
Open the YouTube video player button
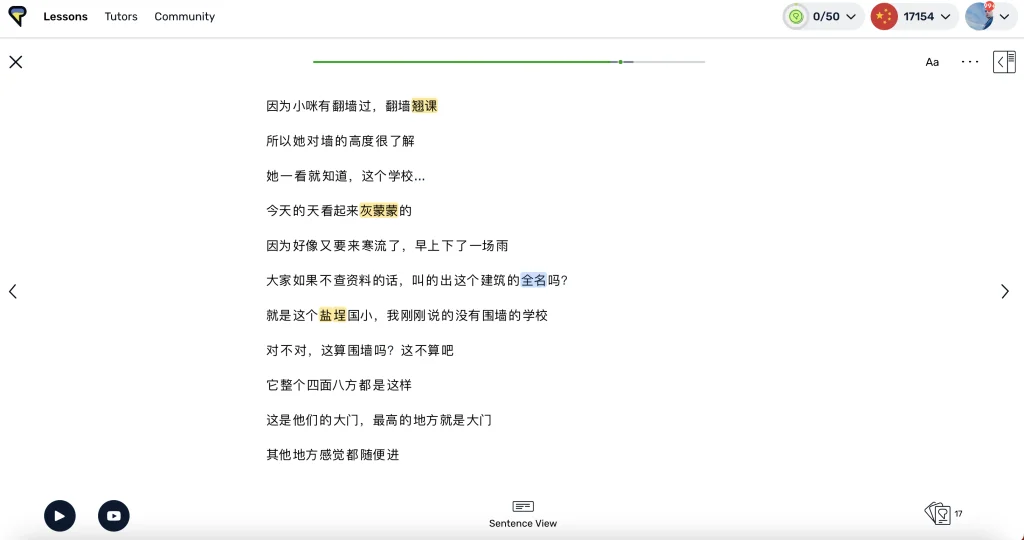pos(114,516)
